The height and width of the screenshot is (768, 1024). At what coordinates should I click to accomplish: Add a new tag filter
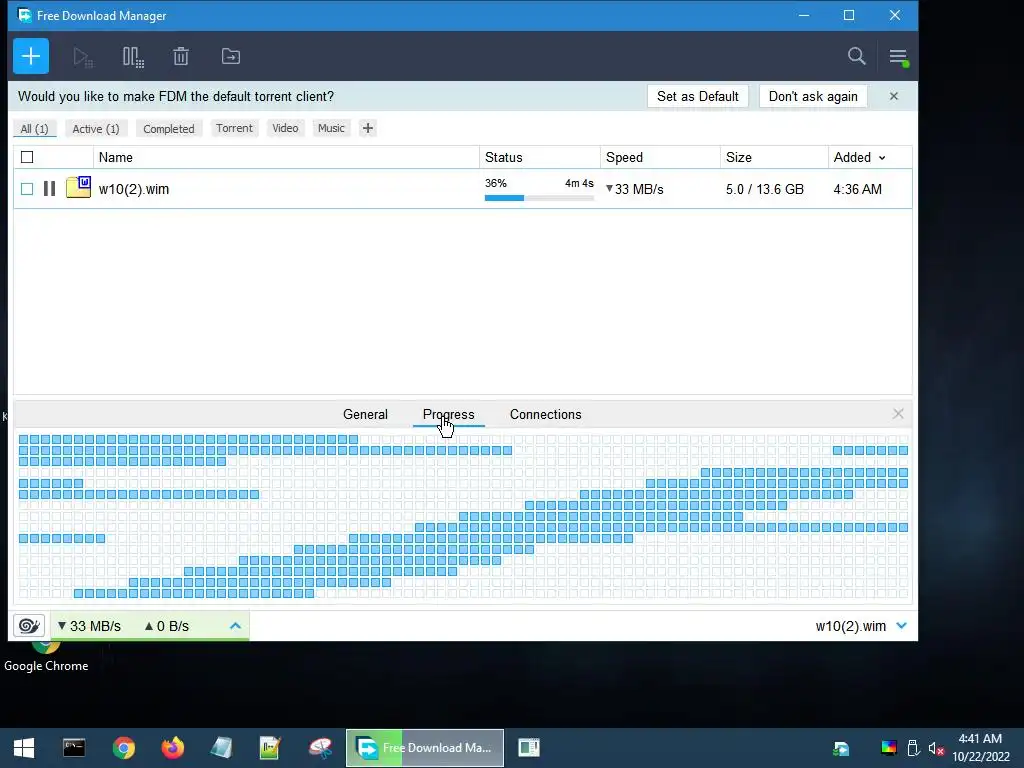tap(368, 128)
